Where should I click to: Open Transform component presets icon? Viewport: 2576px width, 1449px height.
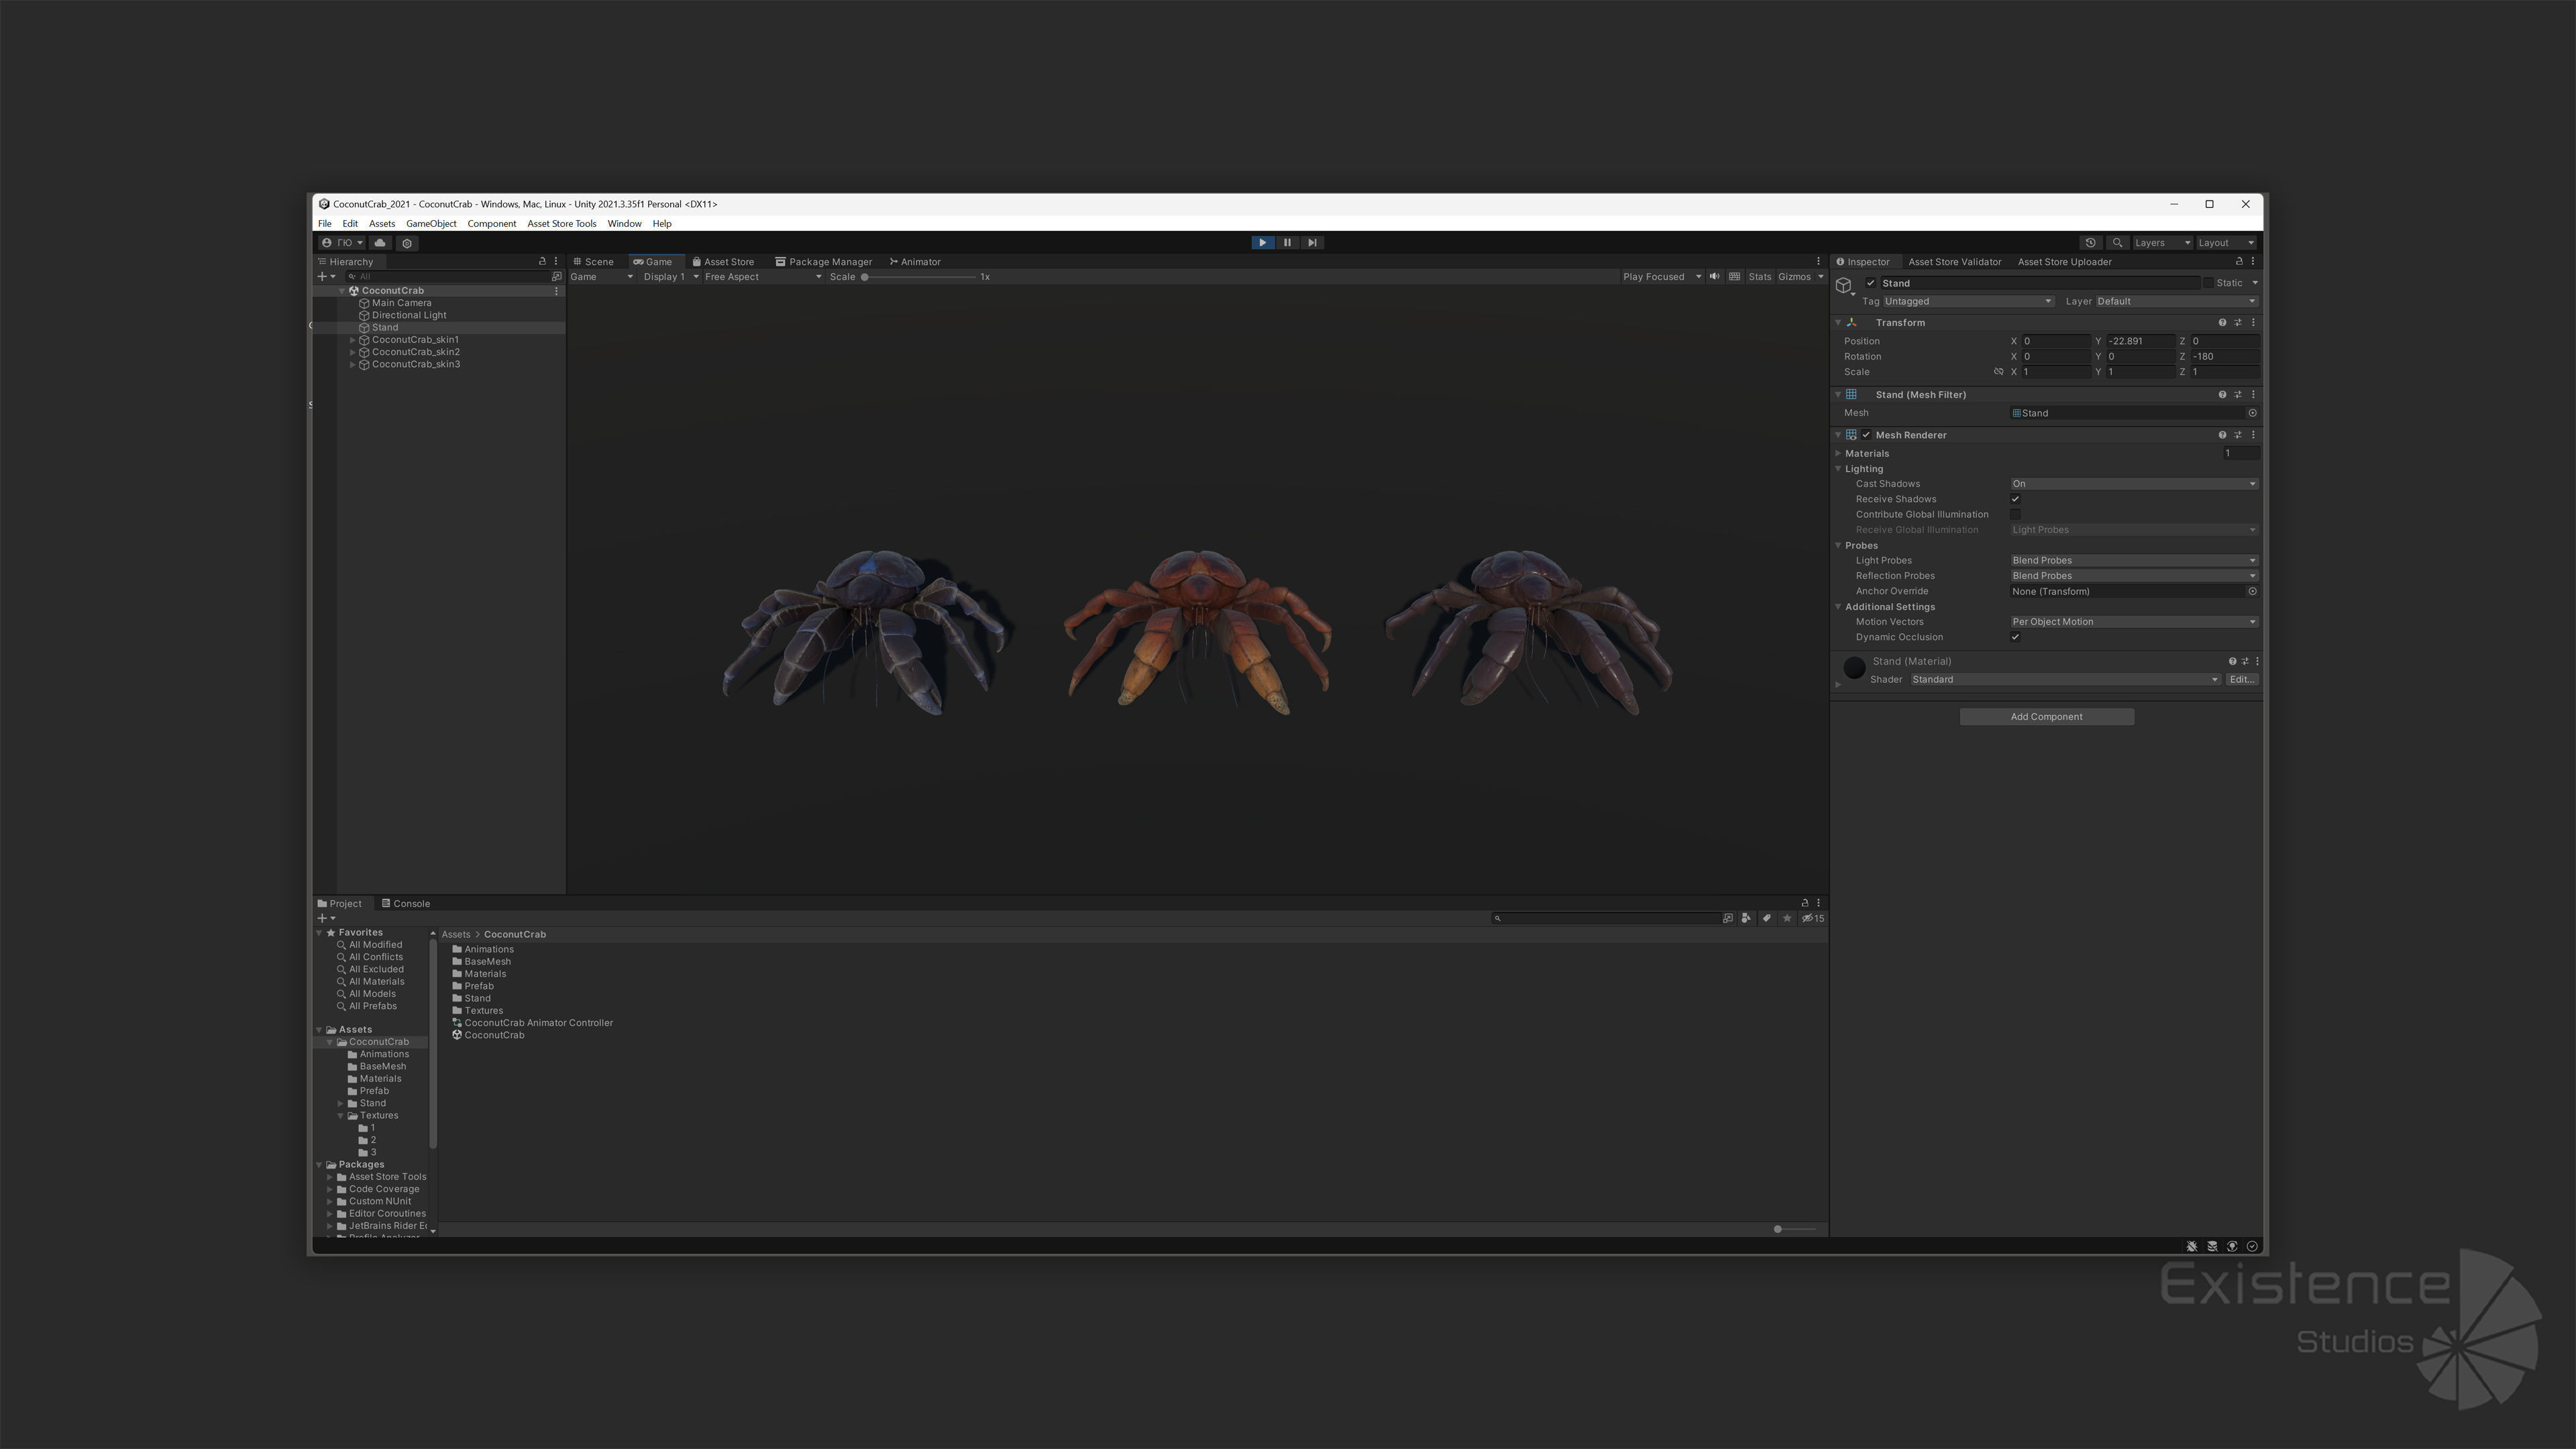(x=2238, y=323)
